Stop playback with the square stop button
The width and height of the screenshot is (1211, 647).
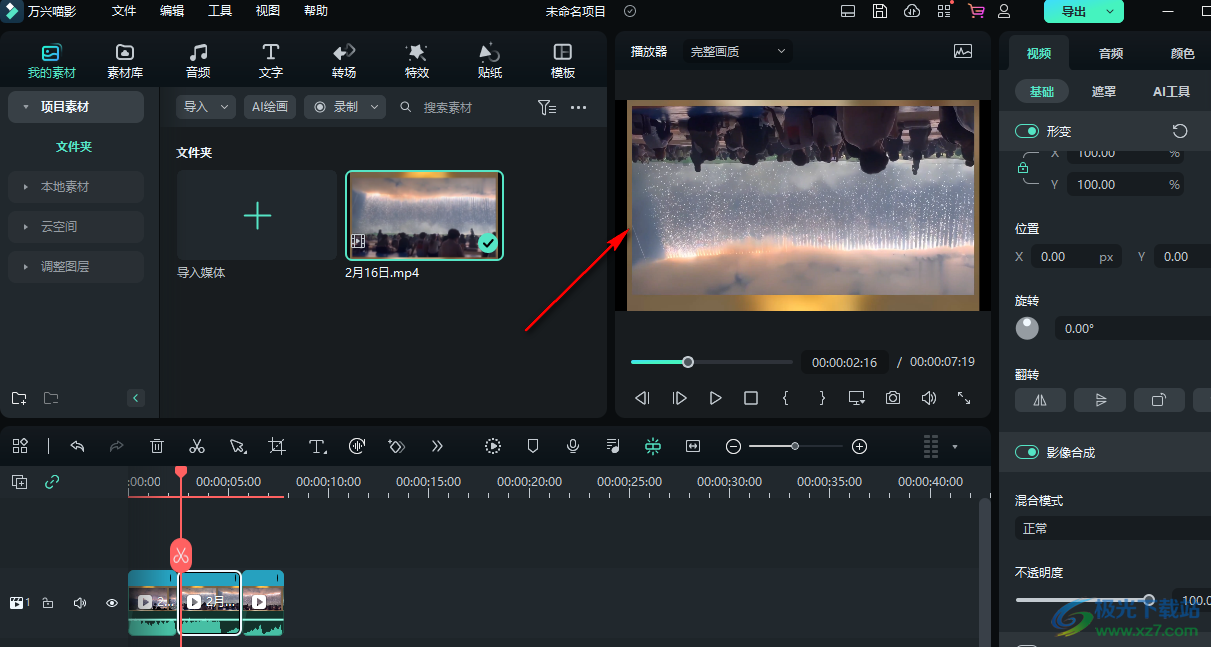(x=751, y=398)
